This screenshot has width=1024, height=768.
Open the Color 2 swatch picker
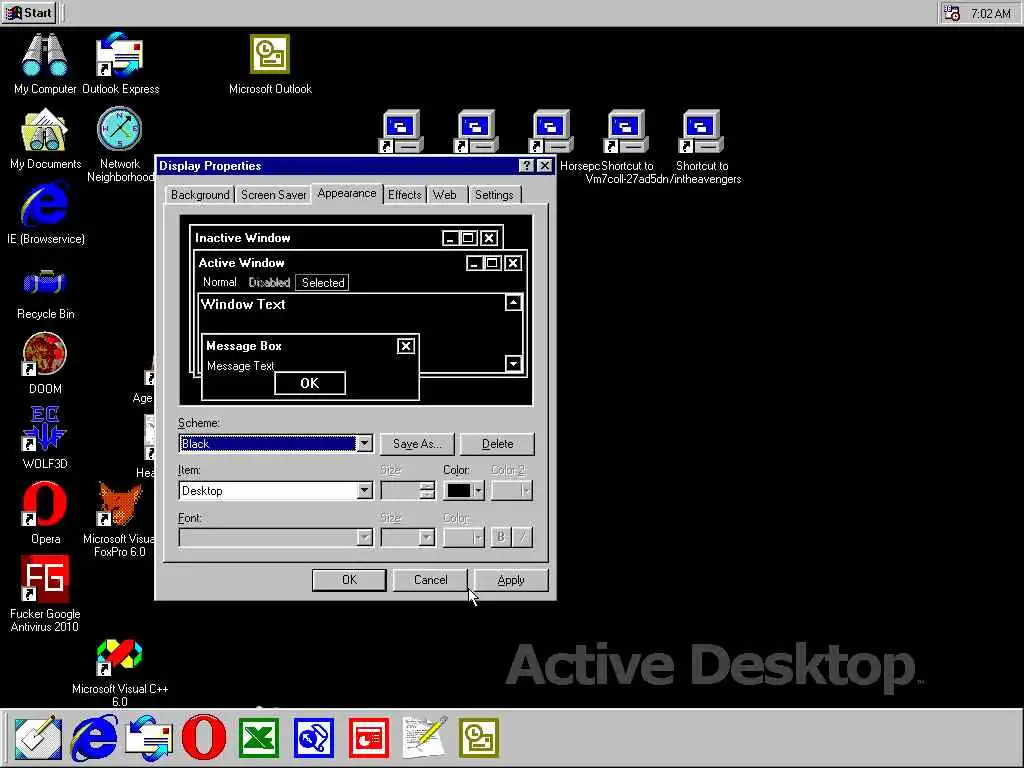[511, 491]
